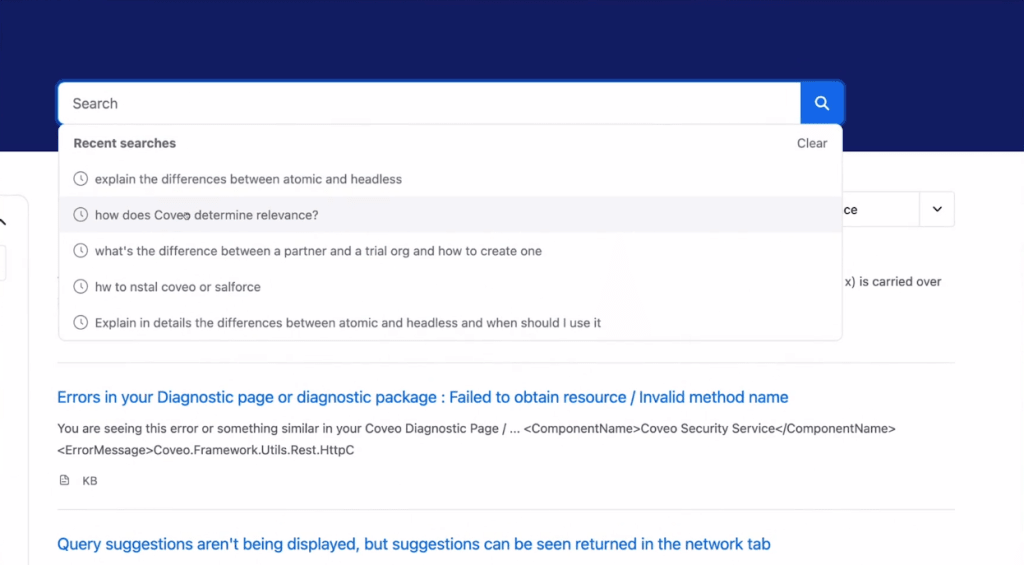Click into the Search input field
1024x565 pixels.
[430, 103]
